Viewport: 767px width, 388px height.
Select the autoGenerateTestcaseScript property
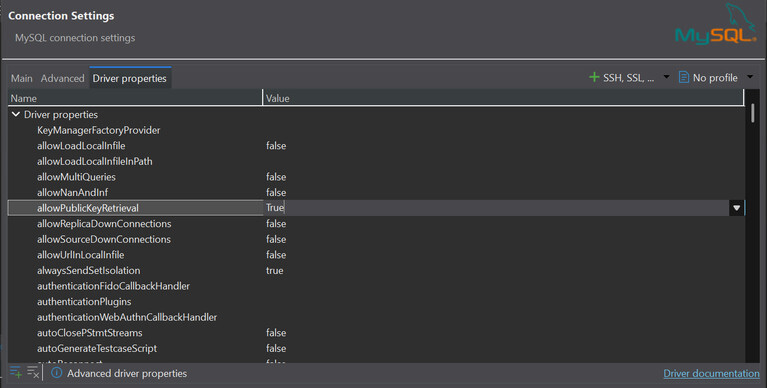(x=97, y=349)
